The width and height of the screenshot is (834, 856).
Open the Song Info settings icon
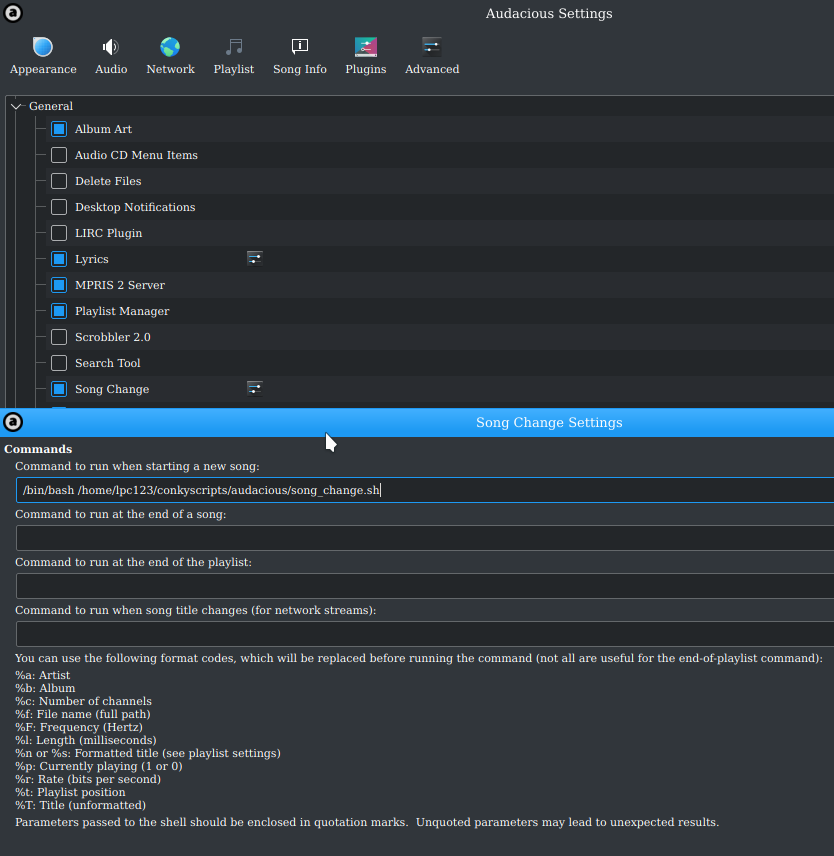pyautogui.click(x=300, y=47)
